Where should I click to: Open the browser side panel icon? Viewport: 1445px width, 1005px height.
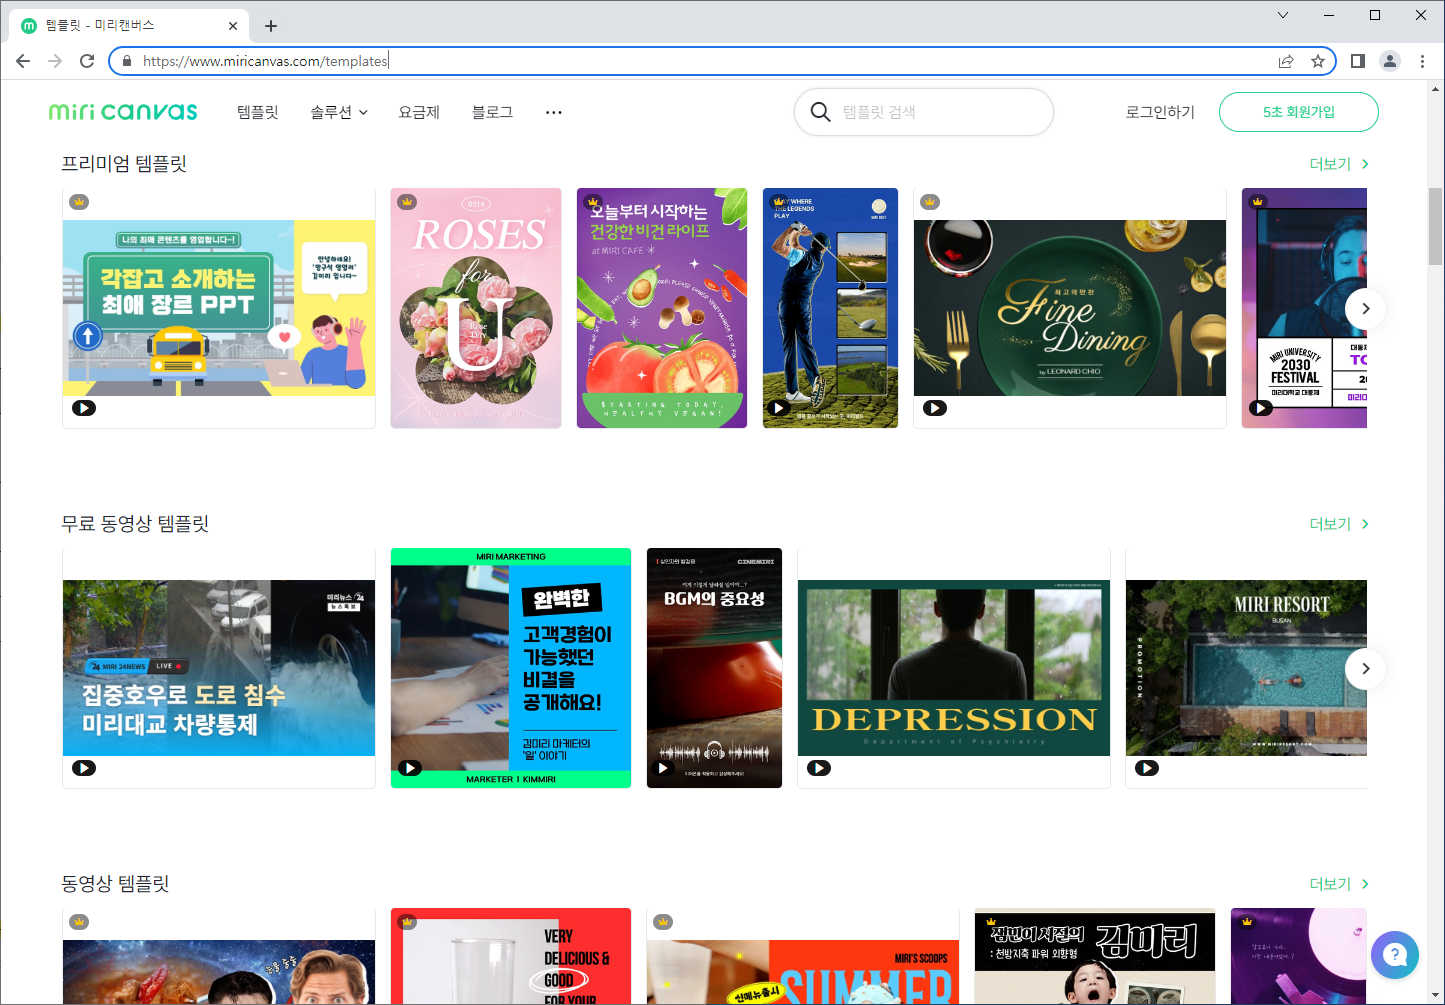point(1357,61)
